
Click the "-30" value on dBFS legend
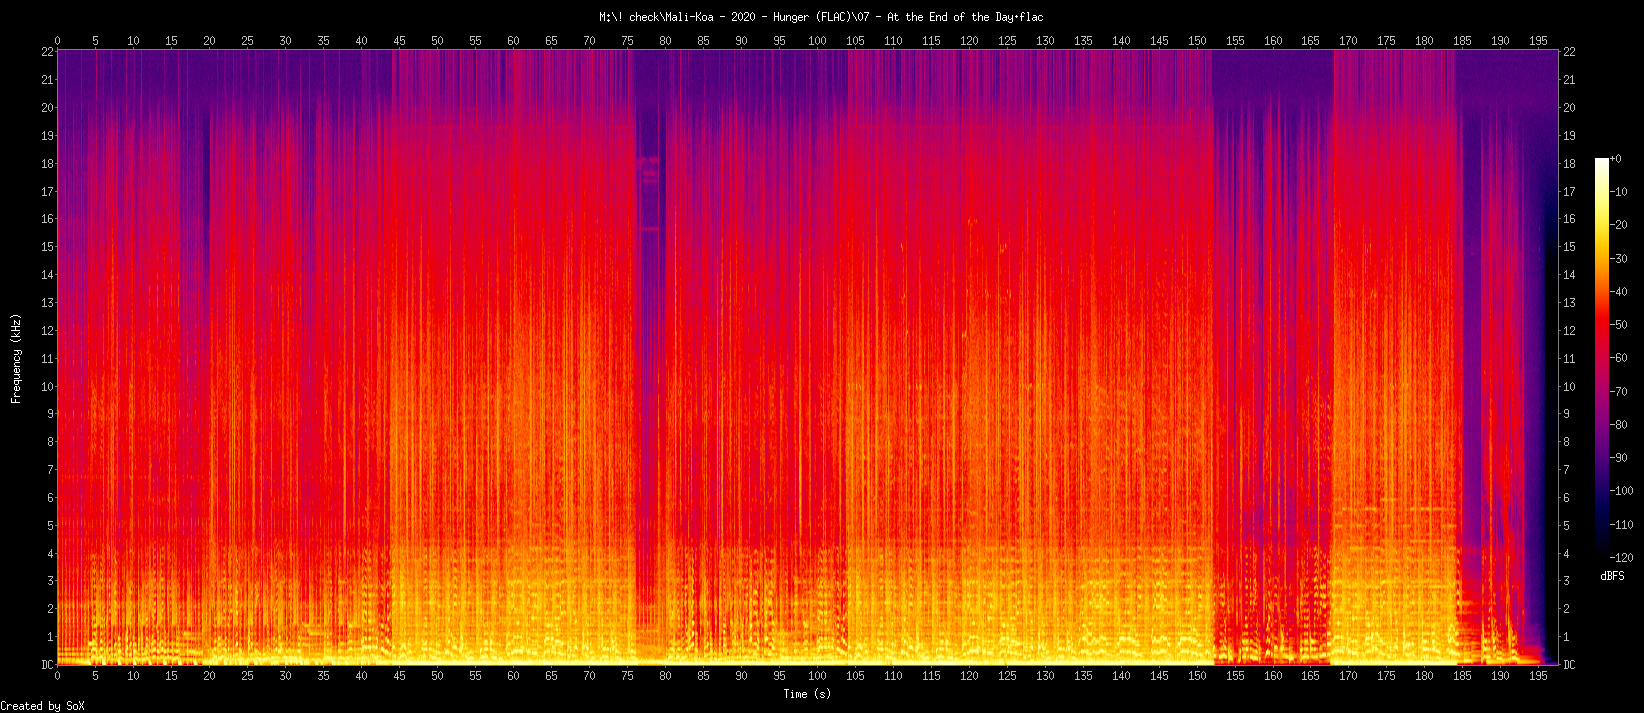1618,259
